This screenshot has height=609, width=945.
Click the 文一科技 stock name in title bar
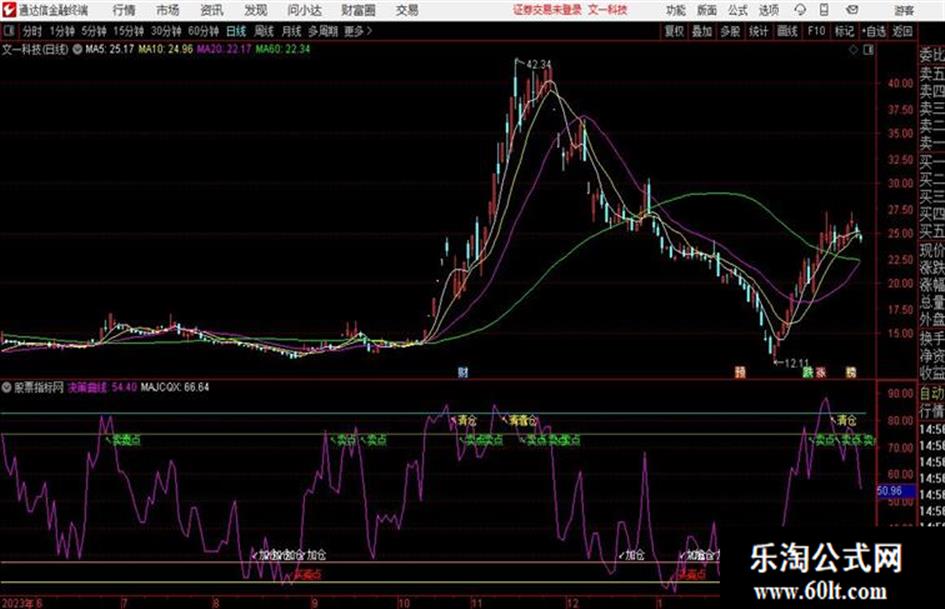click(608, 10)
